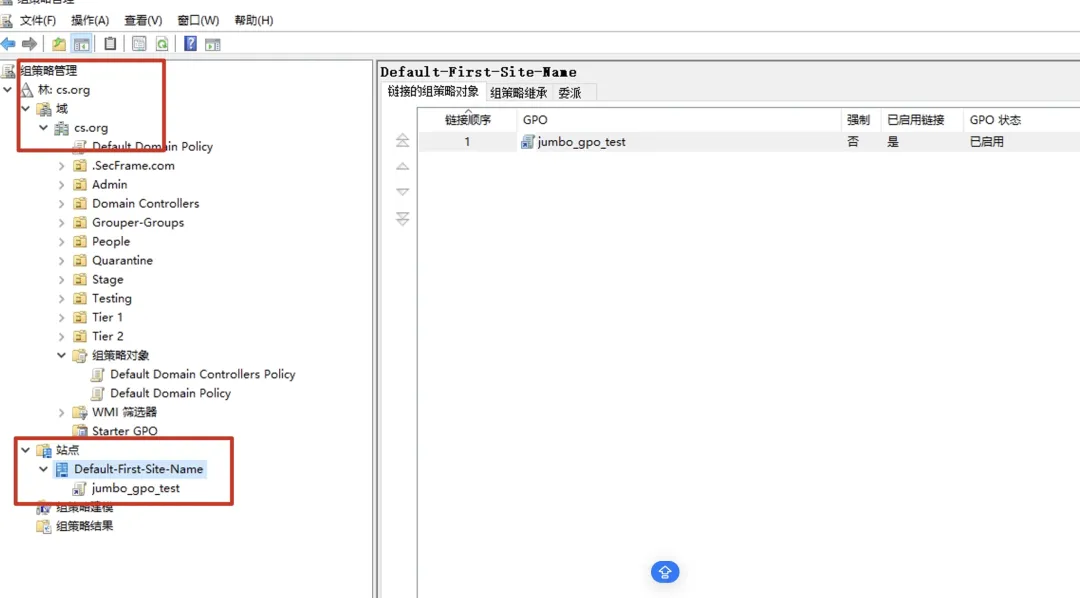
Task: Click the up one level folder icon
Action: click(x=59, y=44)
